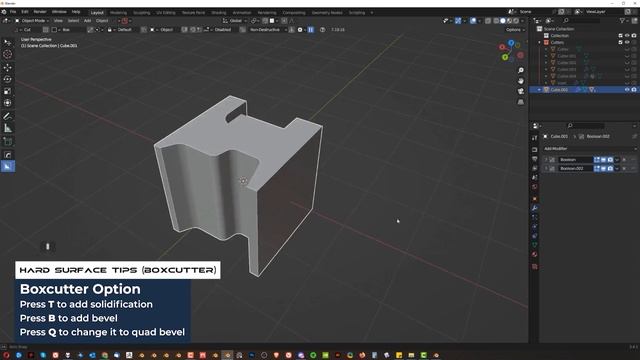Select the Annotate pencil tool
The height and width of the screenshot is (360, 640).
tap(7, 116)
